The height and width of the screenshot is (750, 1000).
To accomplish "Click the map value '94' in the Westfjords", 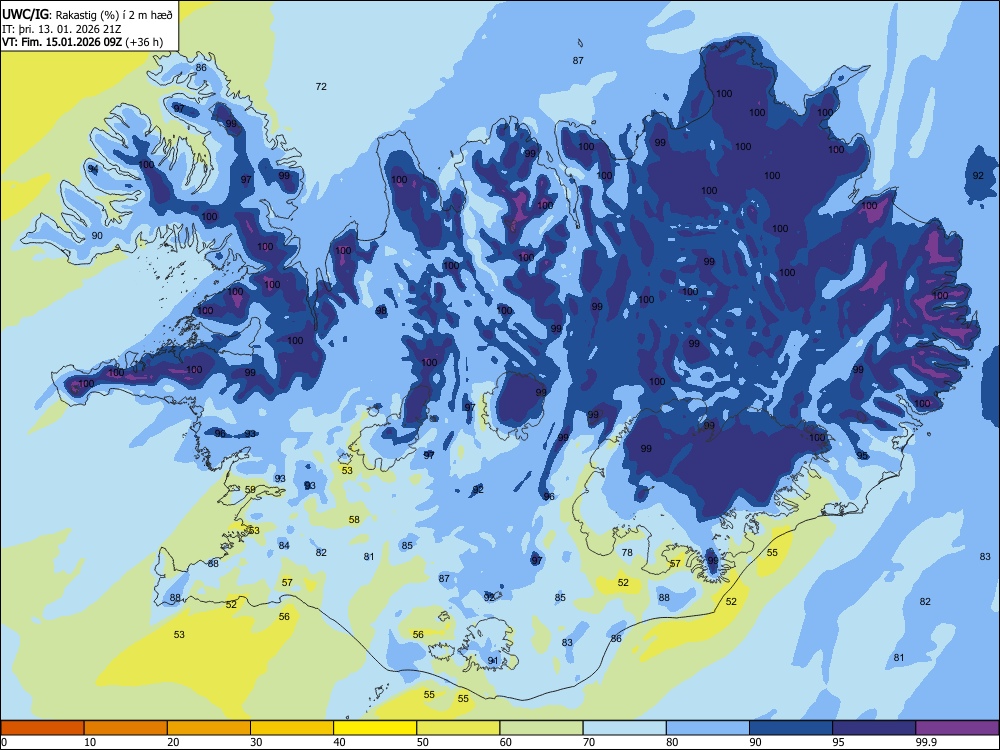I will 93,169.
